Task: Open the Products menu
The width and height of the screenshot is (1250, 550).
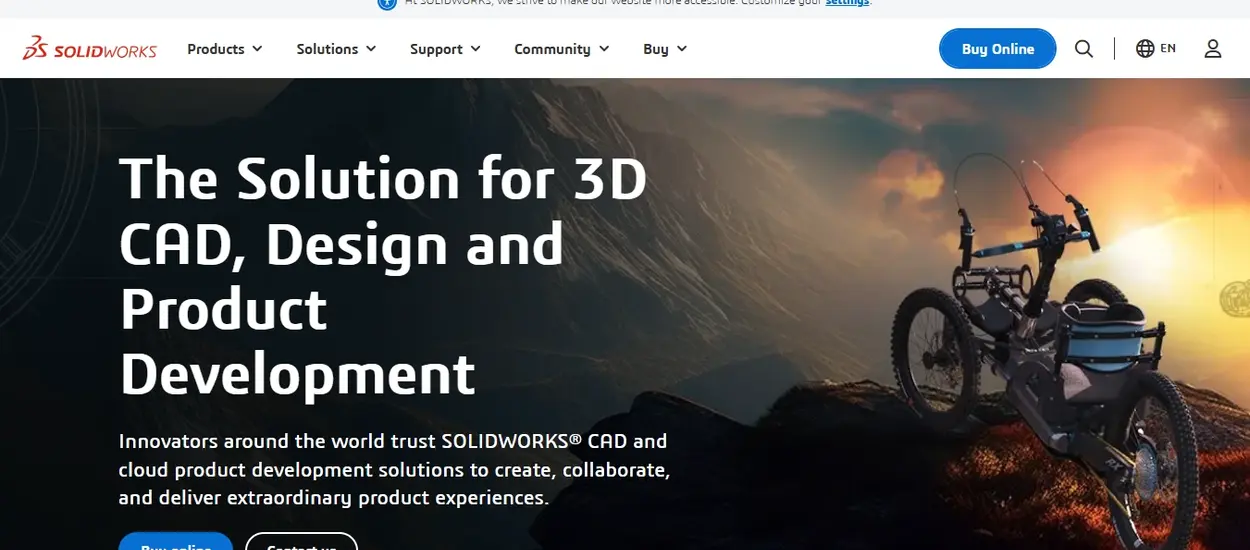Action: tap(216, 49)
